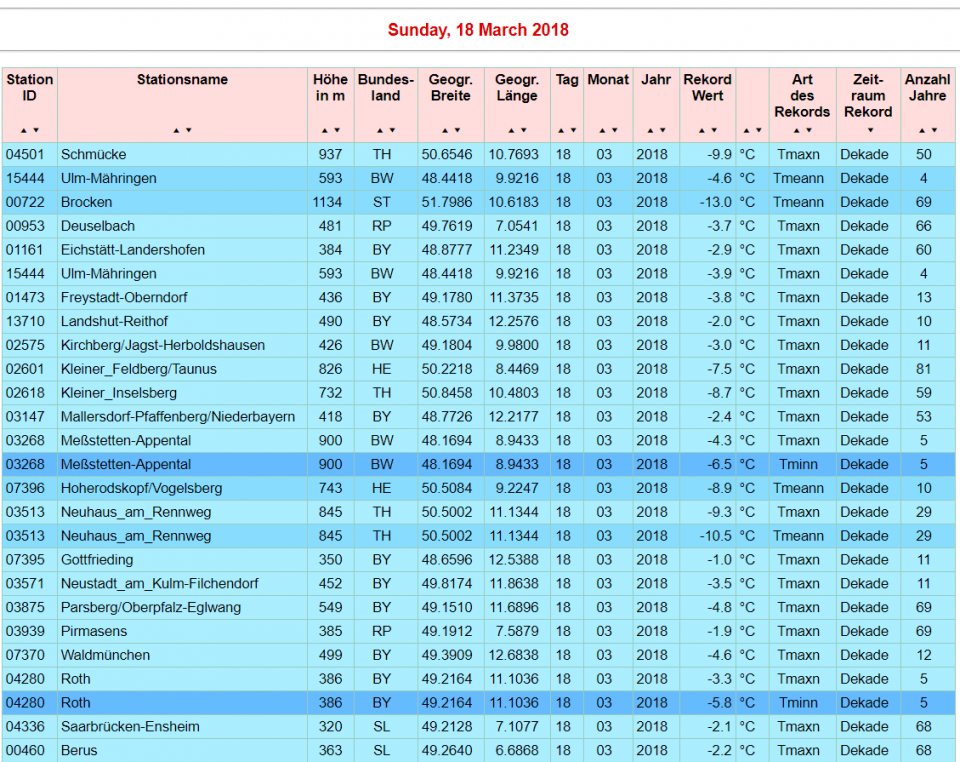Sort Tag column ascending

(562, 131)
